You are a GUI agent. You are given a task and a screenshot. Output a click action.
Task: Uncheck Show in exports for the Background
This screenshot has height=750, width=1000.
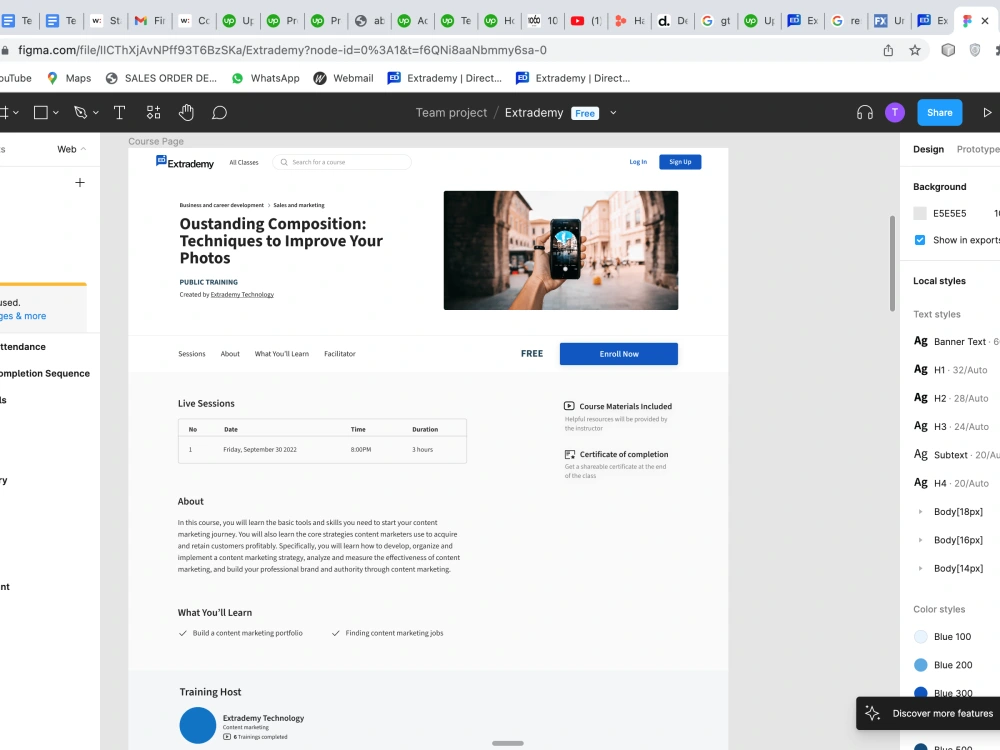click(919, 240)
